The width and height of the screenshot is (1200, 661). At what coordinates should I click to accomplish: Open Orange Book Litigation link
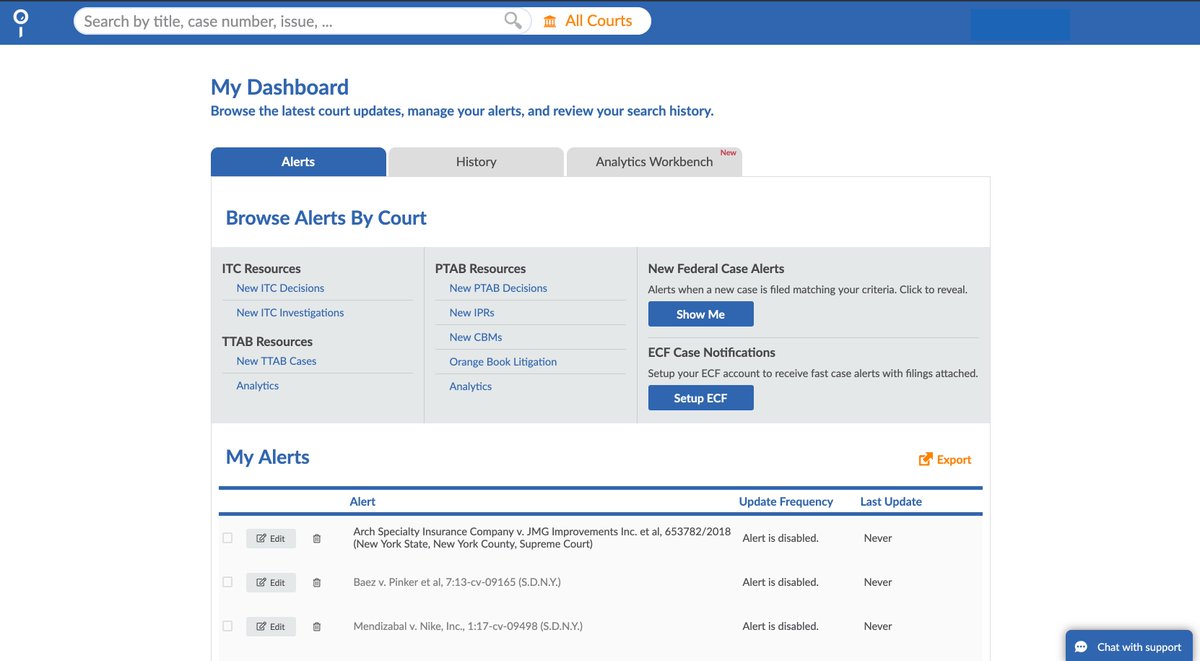pos(503,362)
